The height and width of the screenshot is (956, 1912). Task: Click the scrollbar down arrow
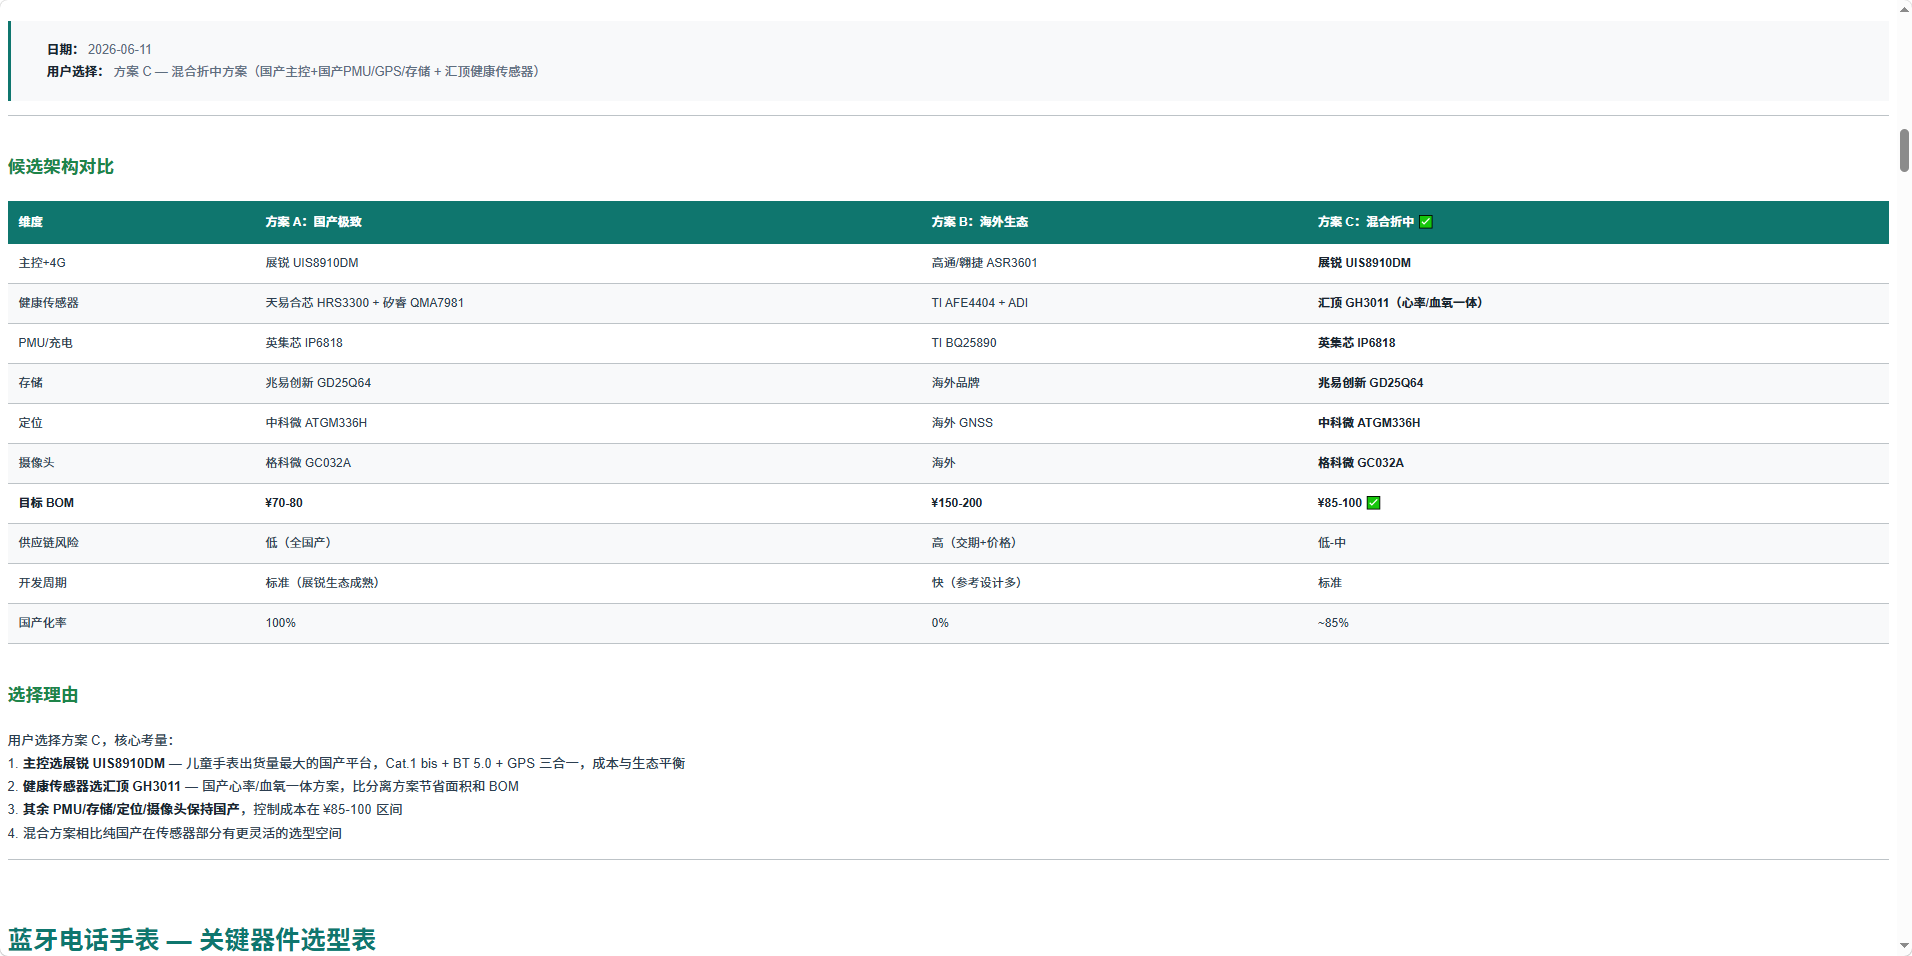(1904, 946)
